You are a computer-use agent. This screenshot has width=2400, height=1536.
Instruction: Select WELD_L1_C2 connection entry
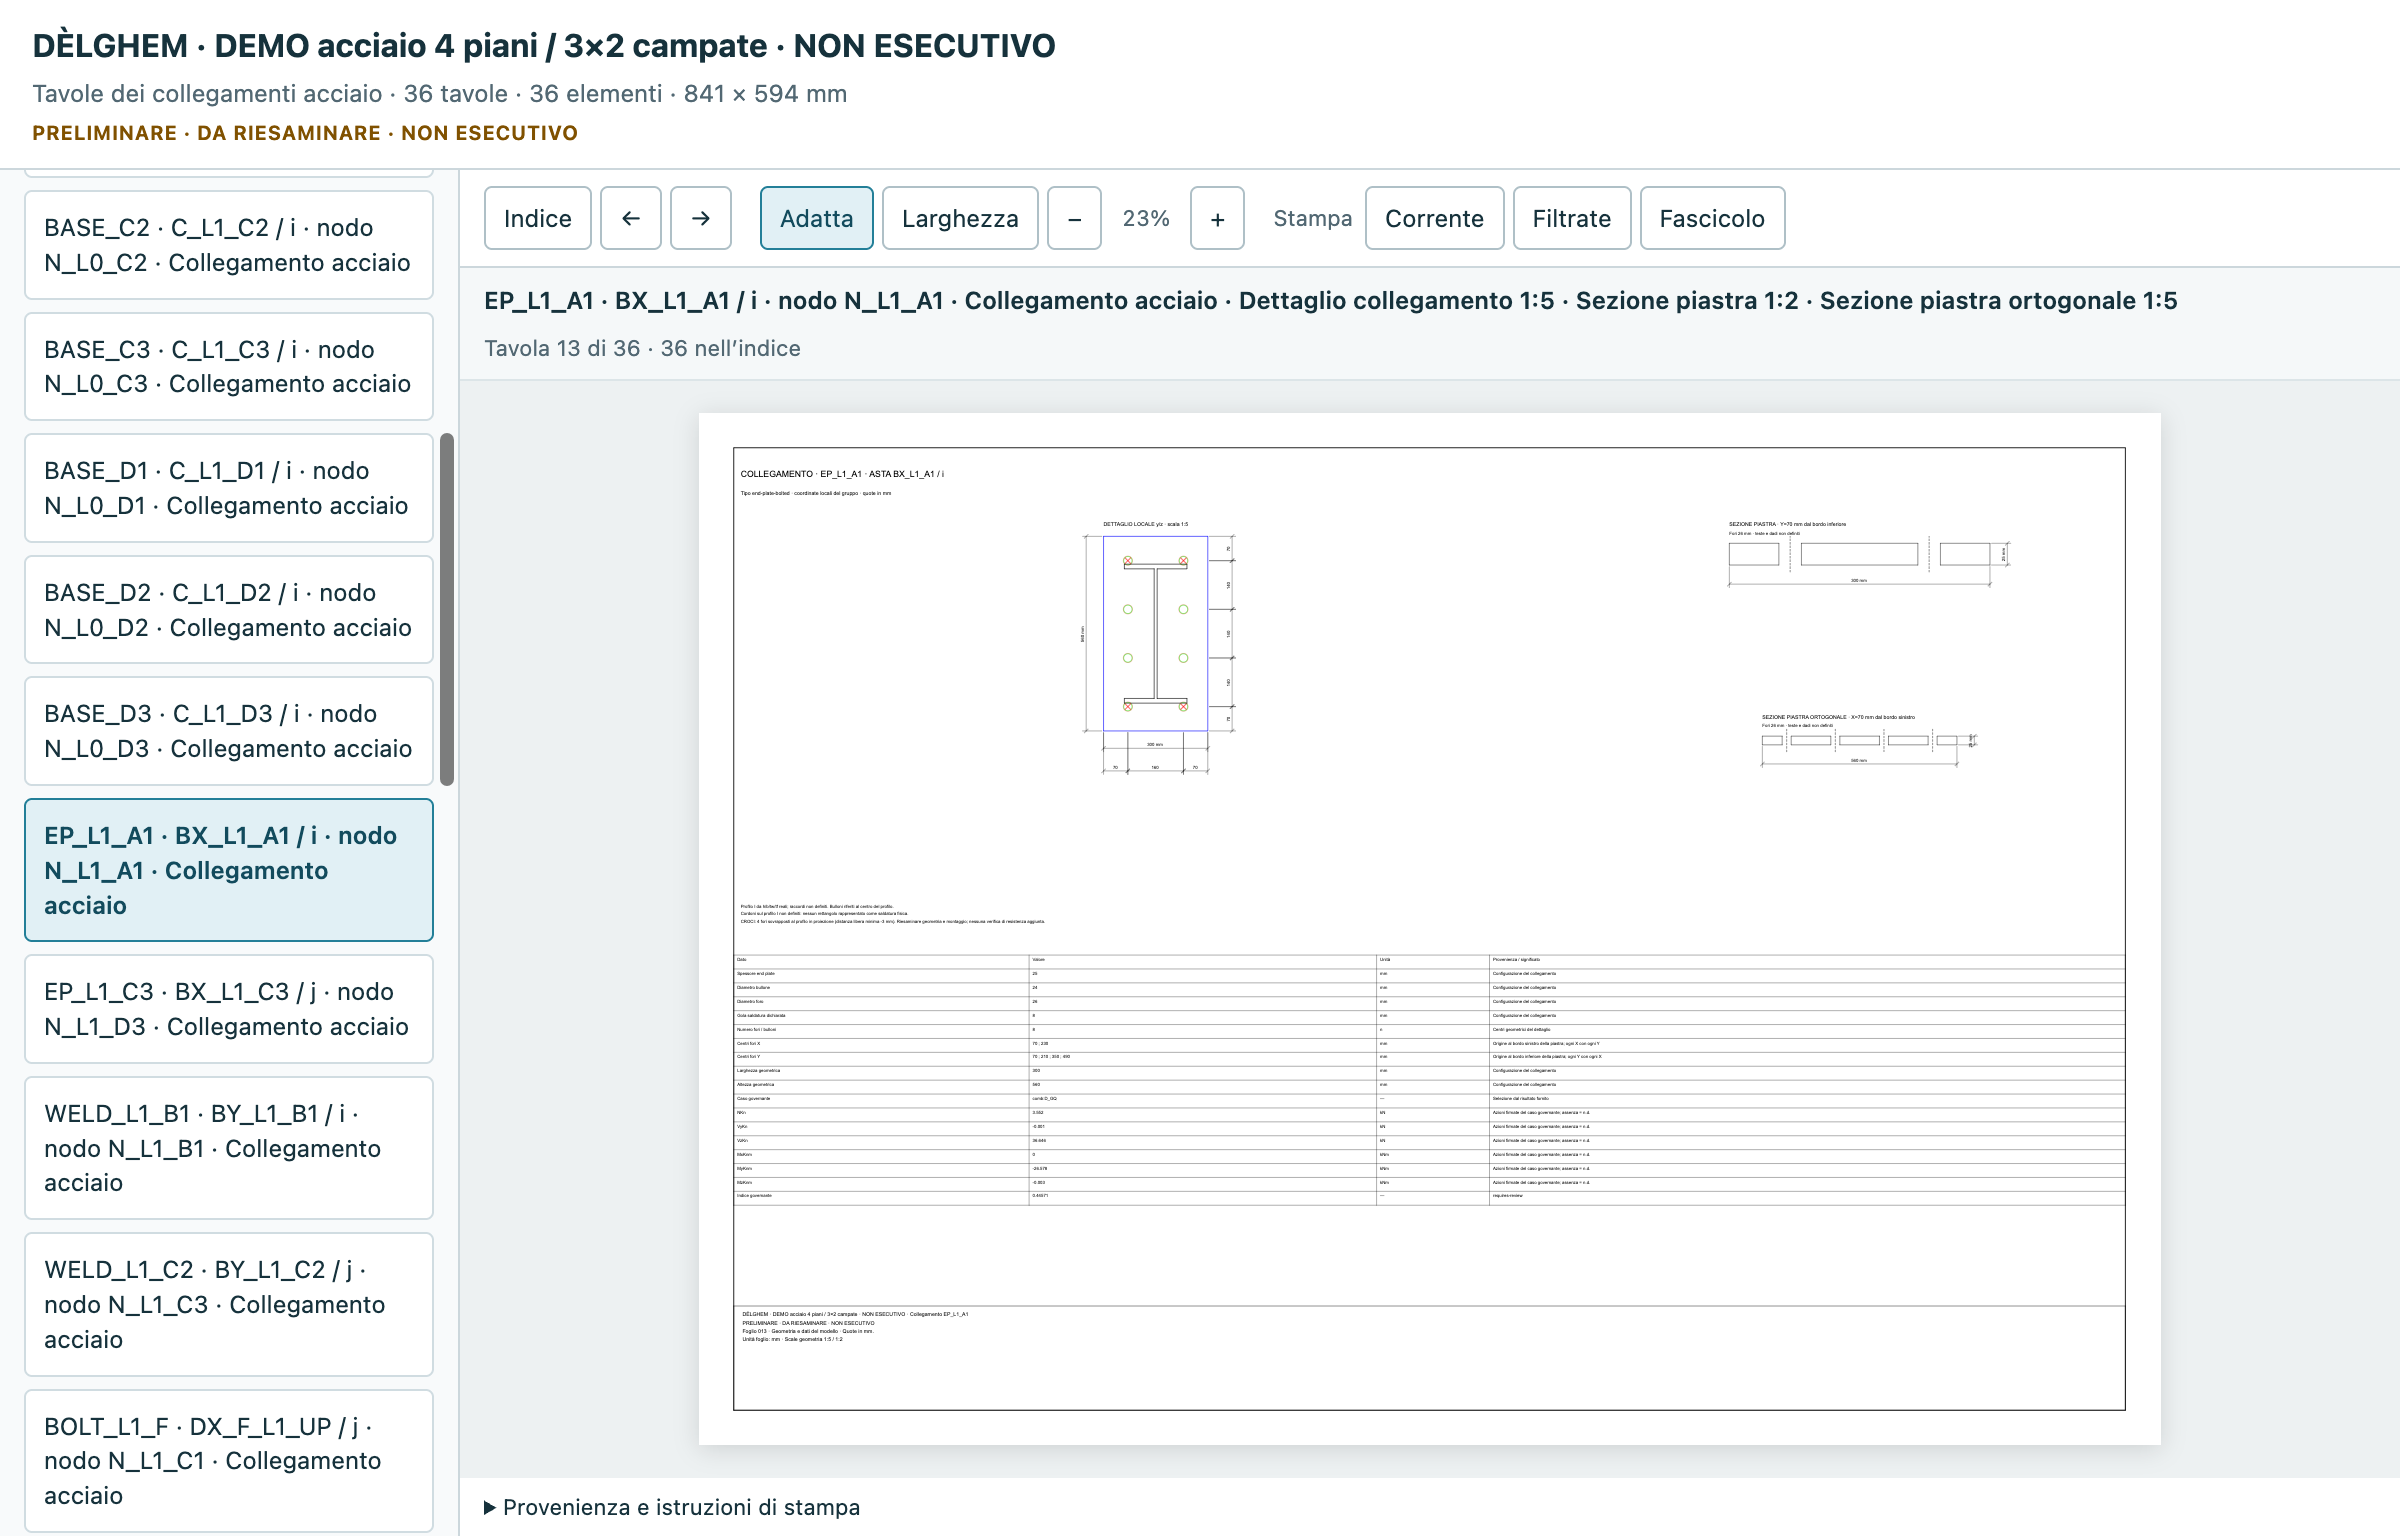coord(229,1304)
